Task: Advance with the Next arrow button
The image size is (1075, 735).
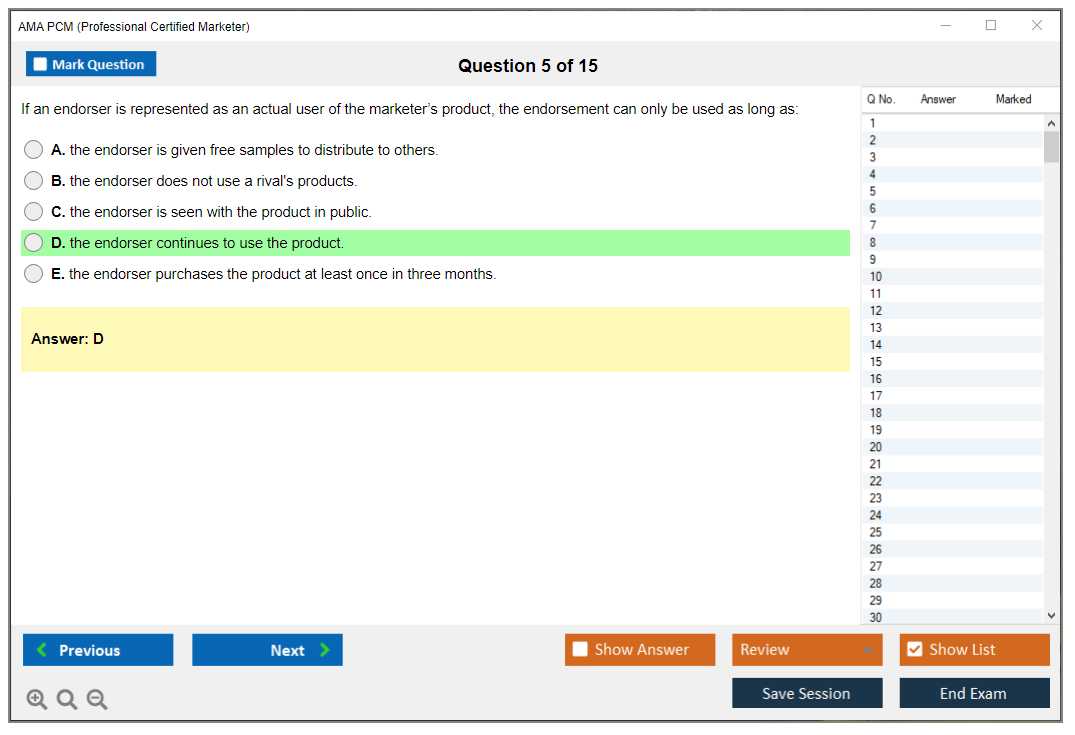Action: click(267, 650)
